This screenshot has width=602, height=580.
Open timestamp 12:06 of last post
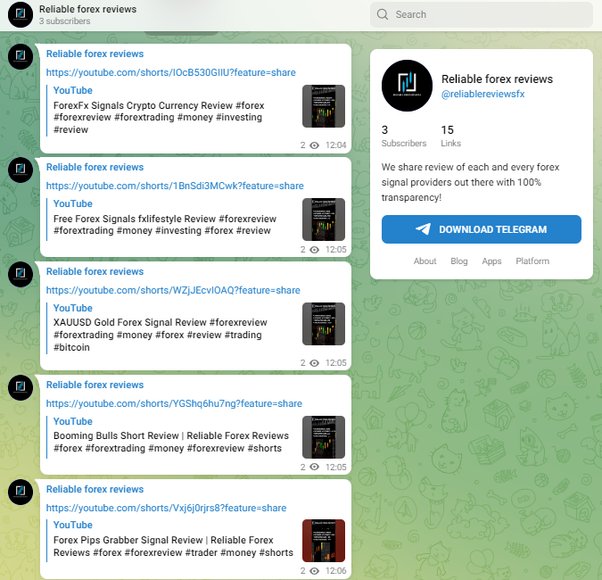[336, 571]
